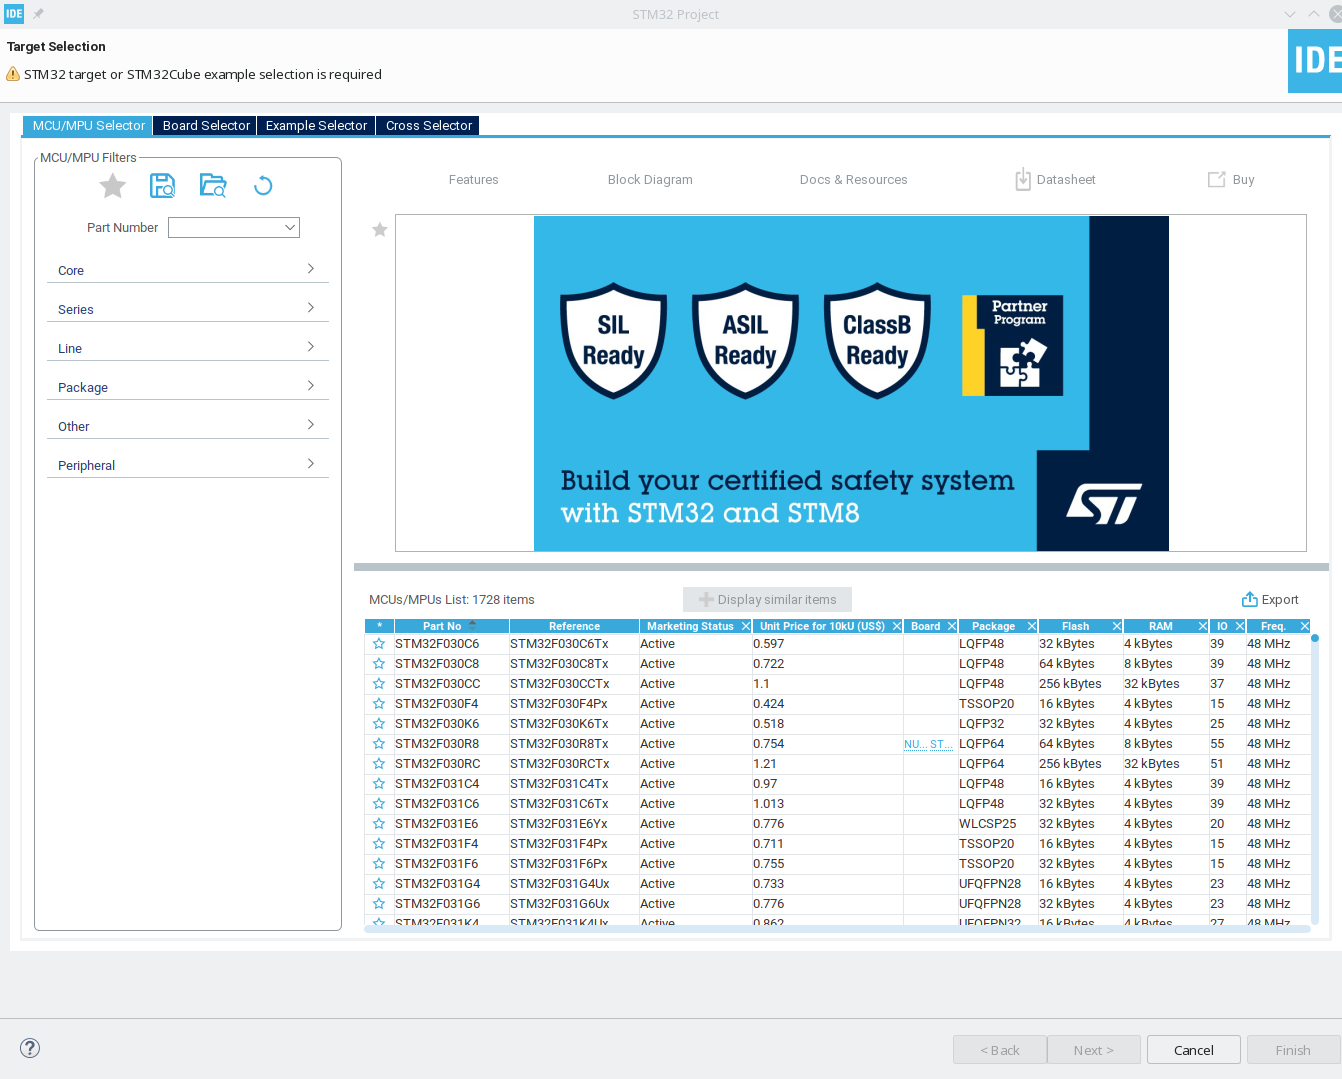Toggle favorite star for STM32F030R8
1342x1079 pixels.
[x=379, y=744]
